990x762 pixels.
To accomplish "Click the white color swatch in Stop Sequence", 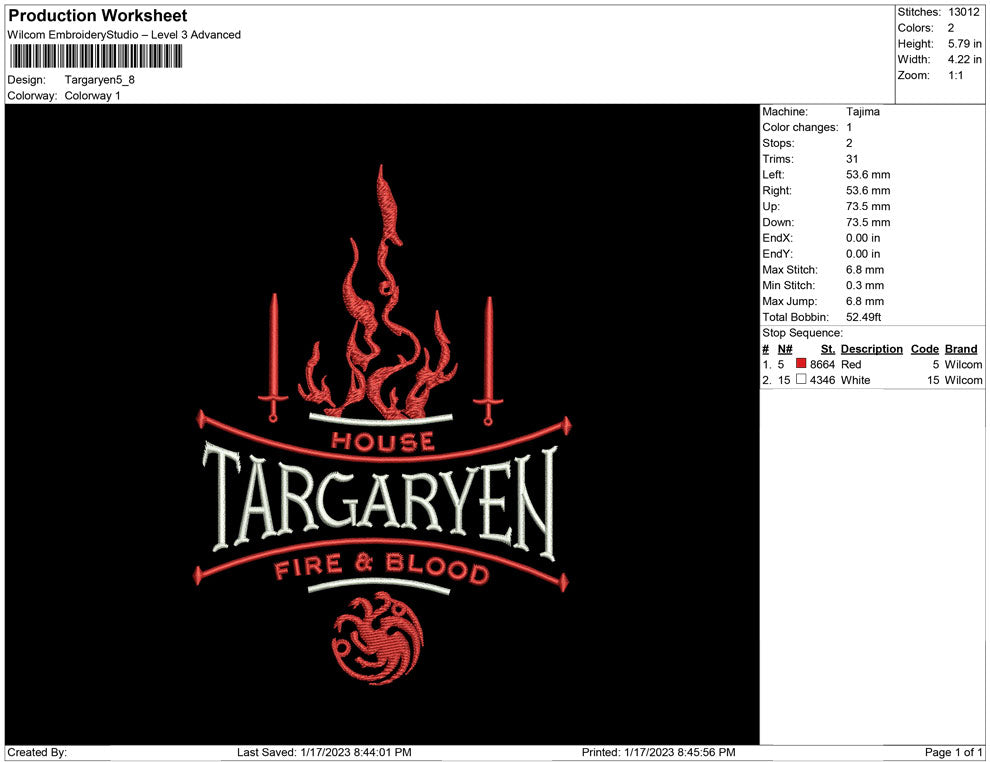I will point(801,379).
